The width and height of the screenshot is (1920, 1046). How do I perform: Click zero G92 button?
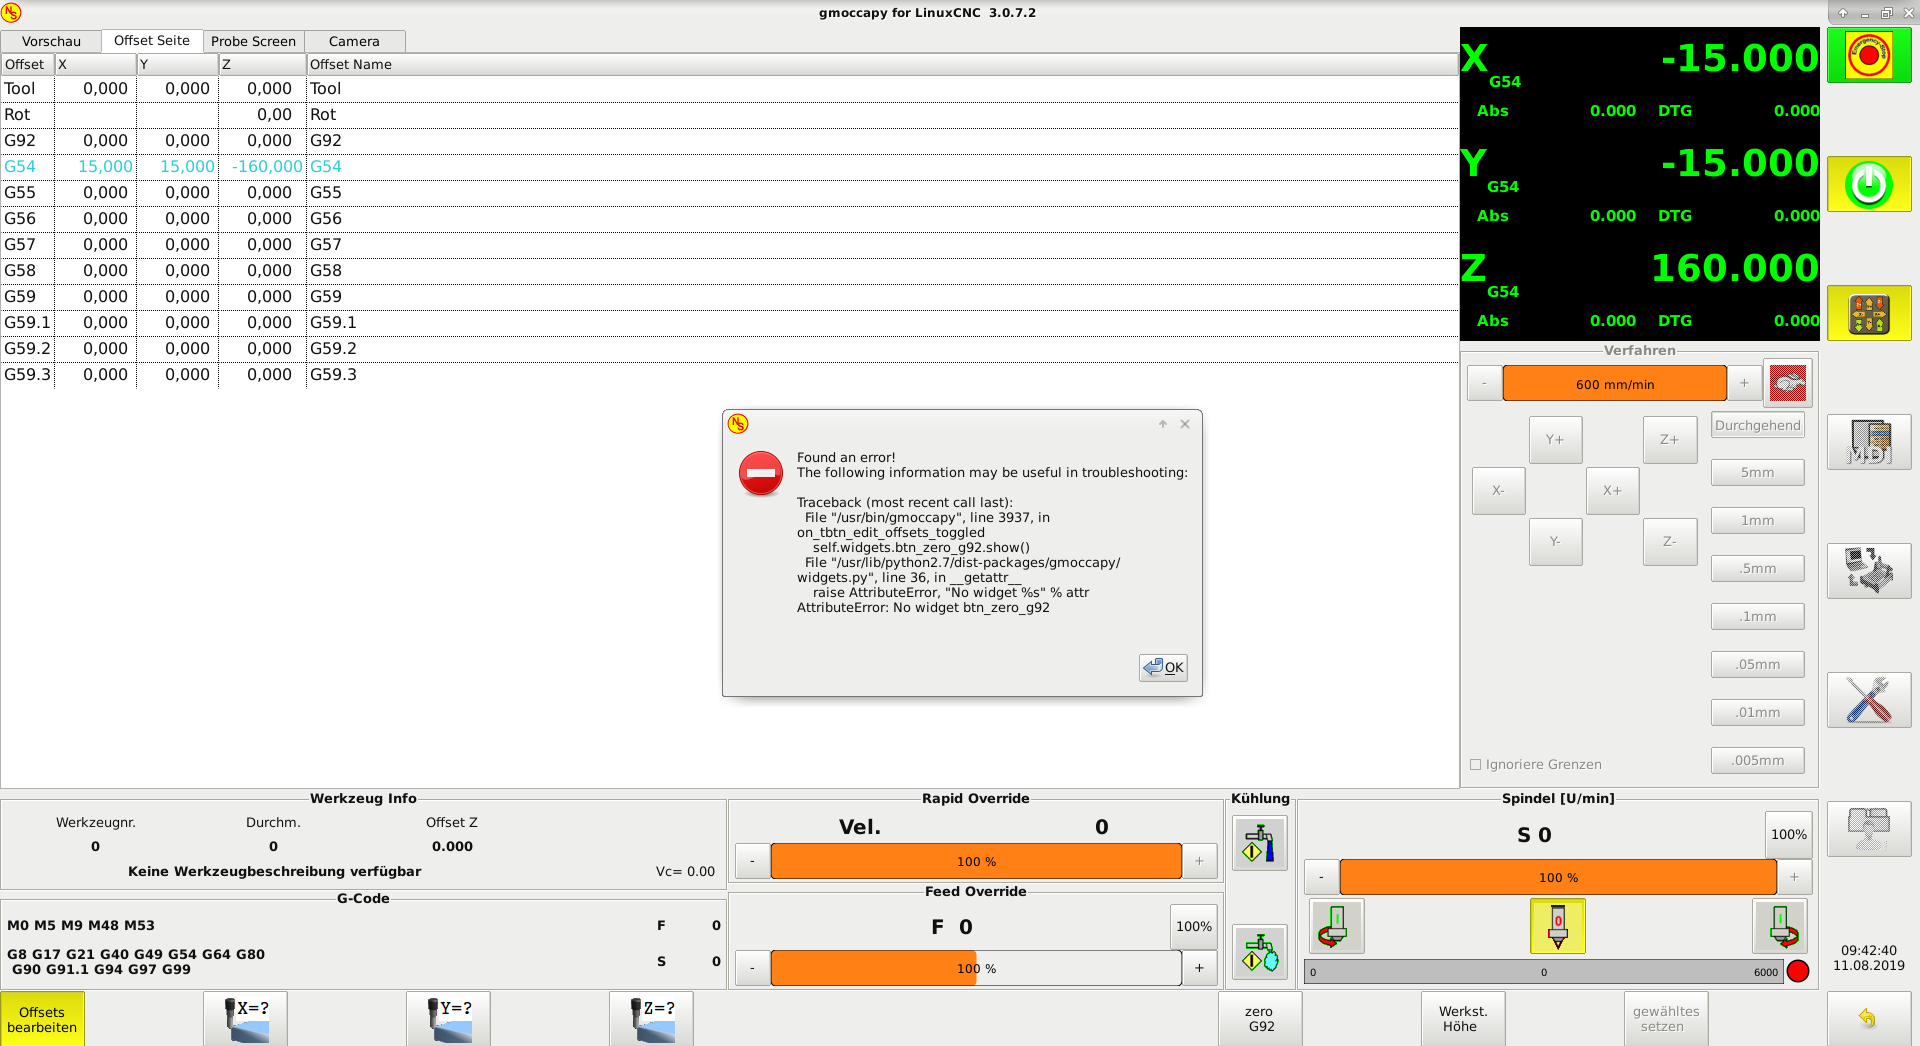click(x=1260, y=1019)
